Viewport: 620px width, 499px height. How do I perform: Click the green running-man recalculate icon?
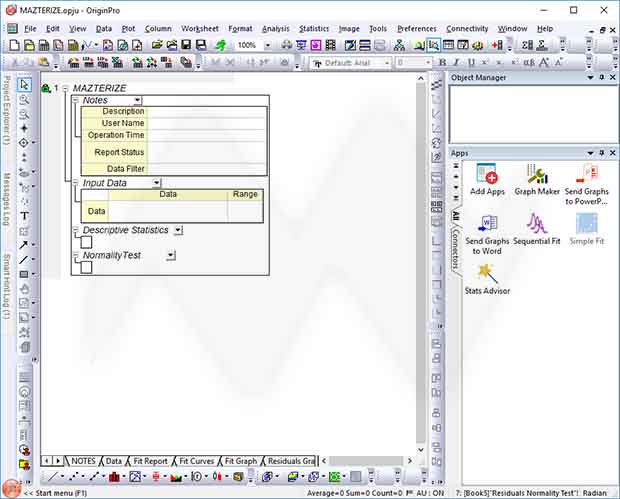tap(220, 45)
